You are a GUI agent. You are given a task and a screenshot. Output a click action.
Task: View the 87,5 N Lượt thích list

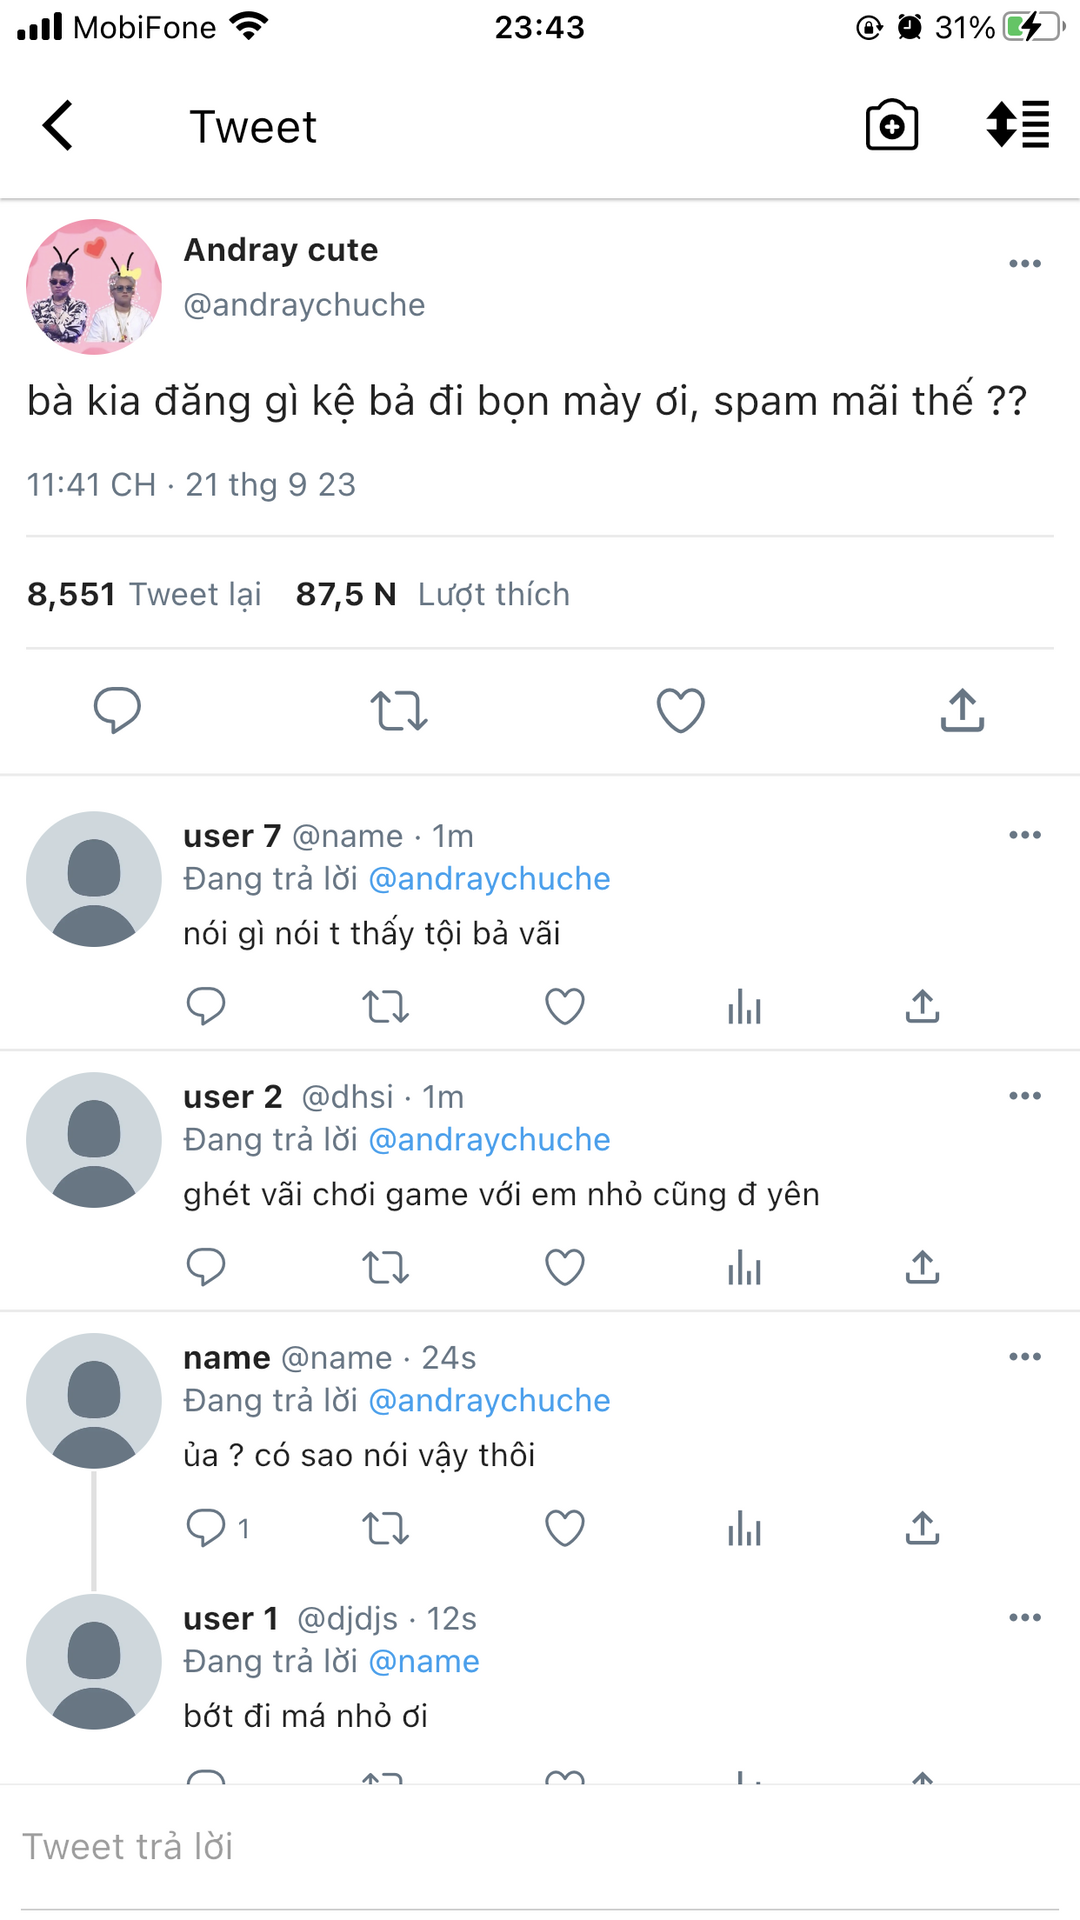[432, 594]
